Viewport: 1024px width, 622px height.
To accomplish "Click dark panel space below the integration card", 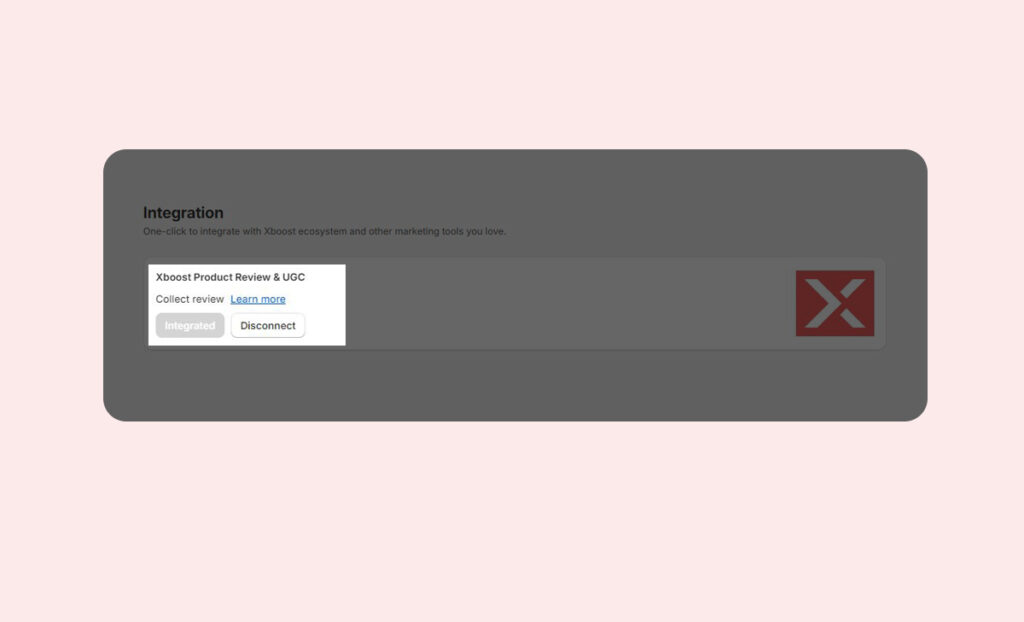I will coord(515,385).
